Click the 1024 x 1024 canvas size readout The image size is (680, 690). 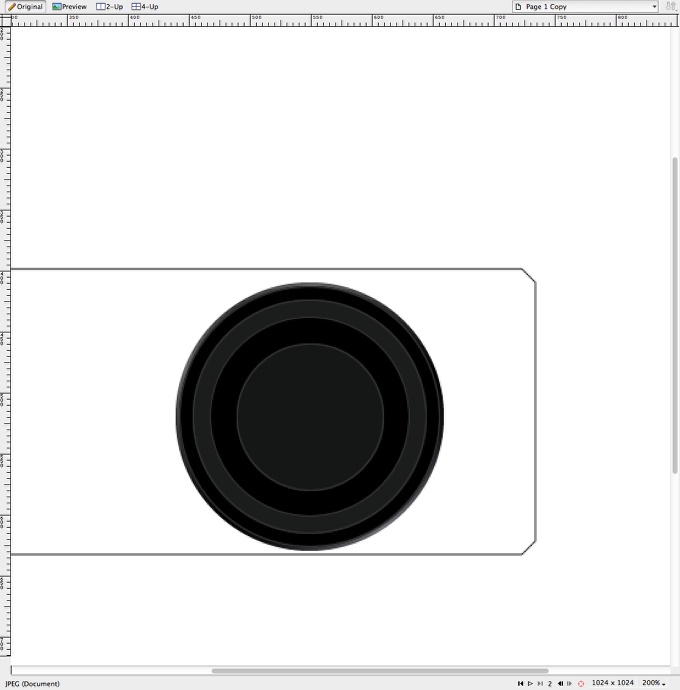(x=613, y=683)
